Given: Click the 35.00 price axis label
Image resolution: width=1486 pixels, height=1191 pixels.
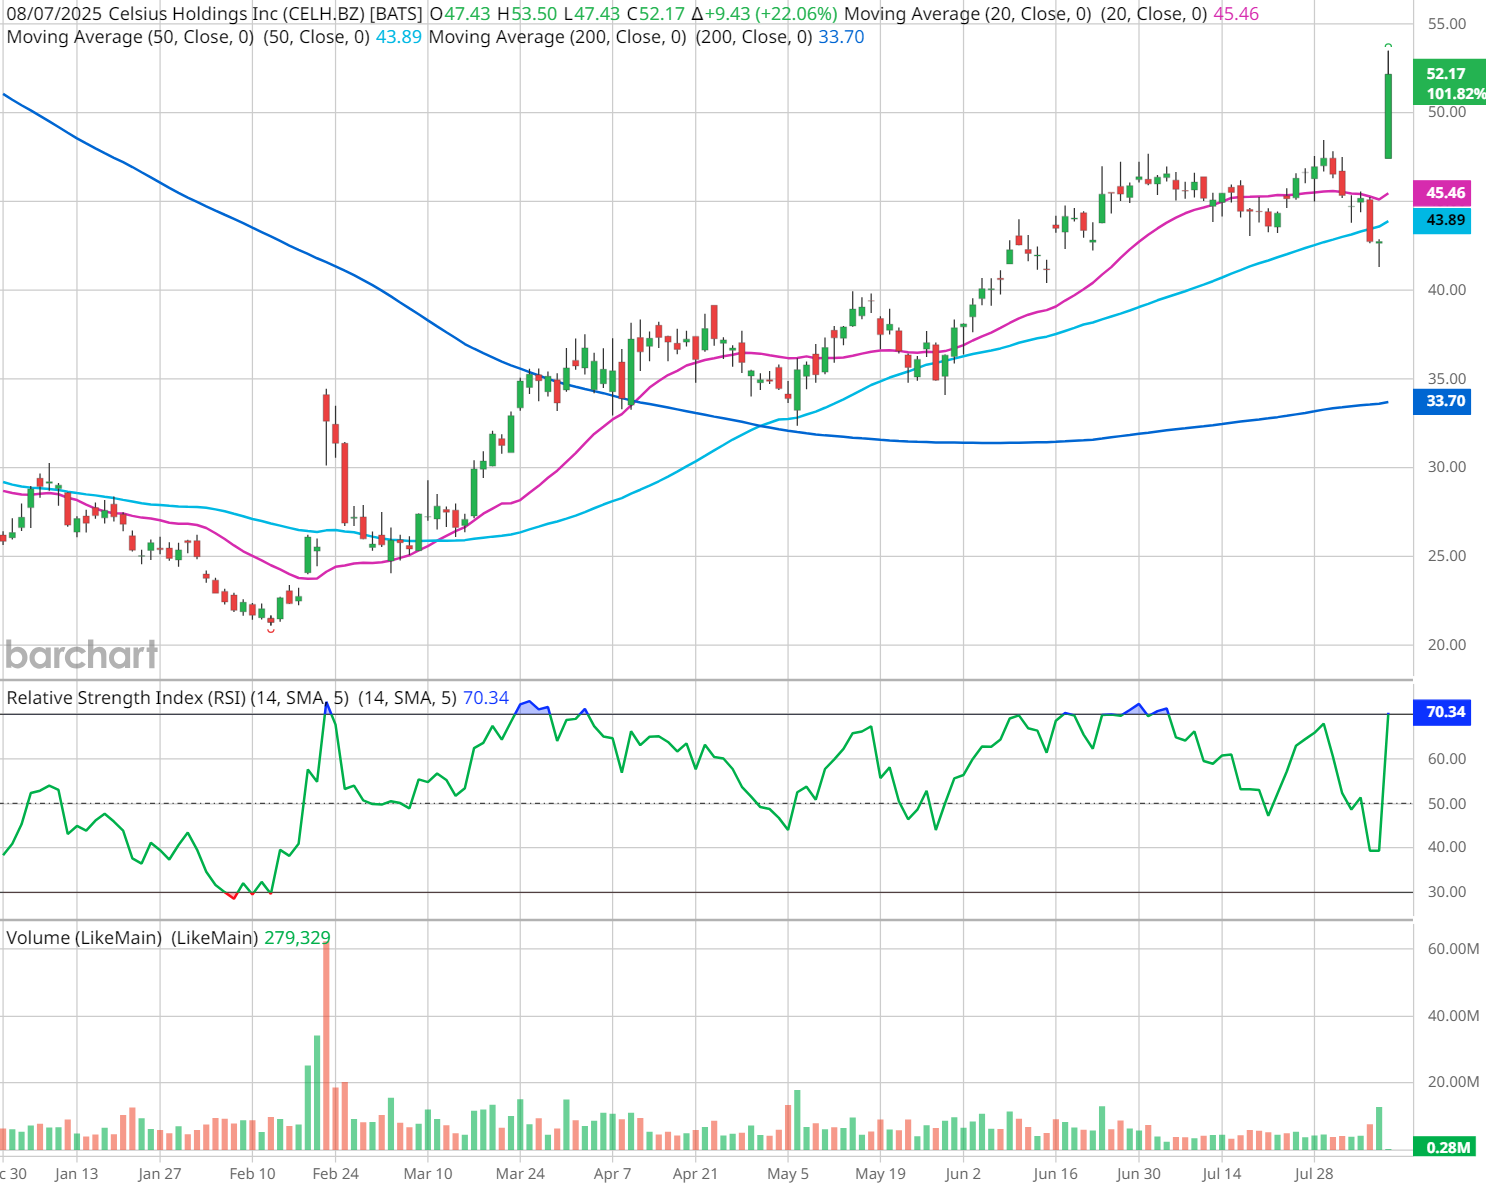Looking at the screenshot, I should (x=1446, y=379).
